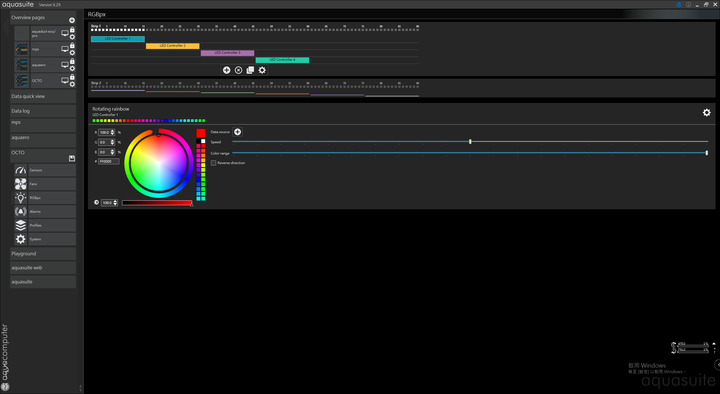This screenshot has width=720, height=394.
Task: Enable the Reverse direction checkbox
Action: pos(214,163)
